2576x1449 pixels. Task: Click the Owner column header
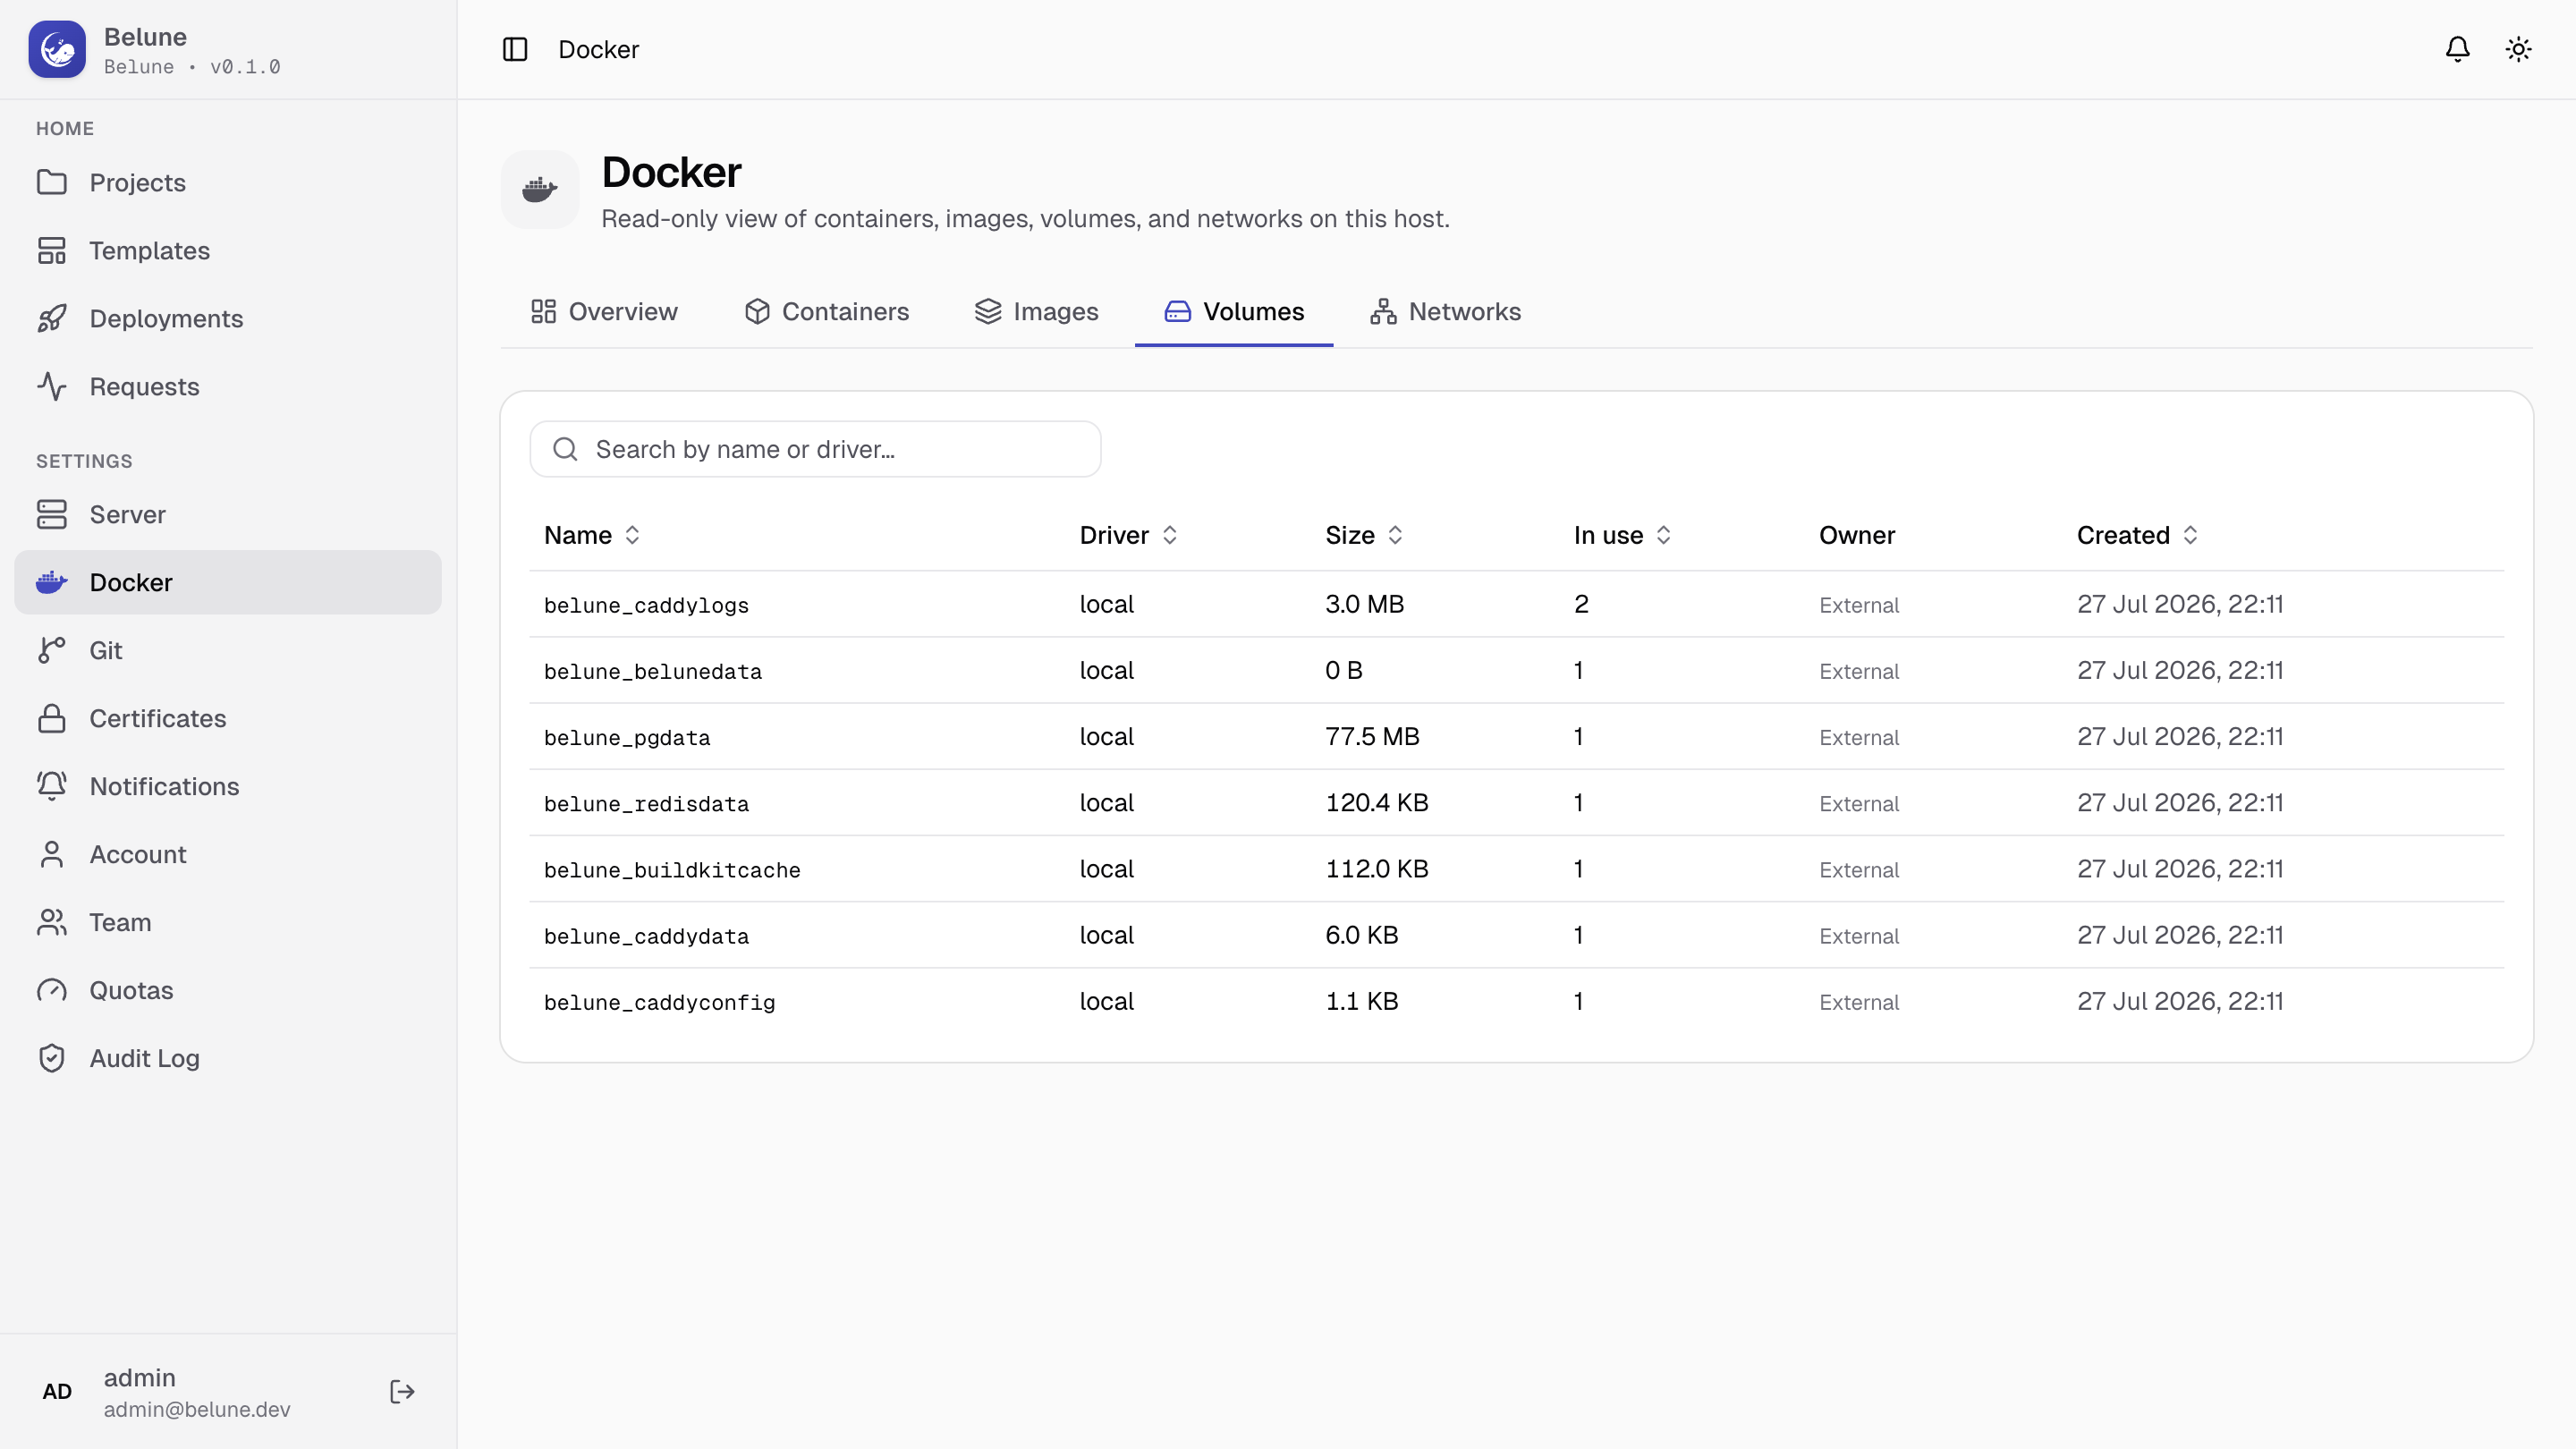click(1857, 535)
